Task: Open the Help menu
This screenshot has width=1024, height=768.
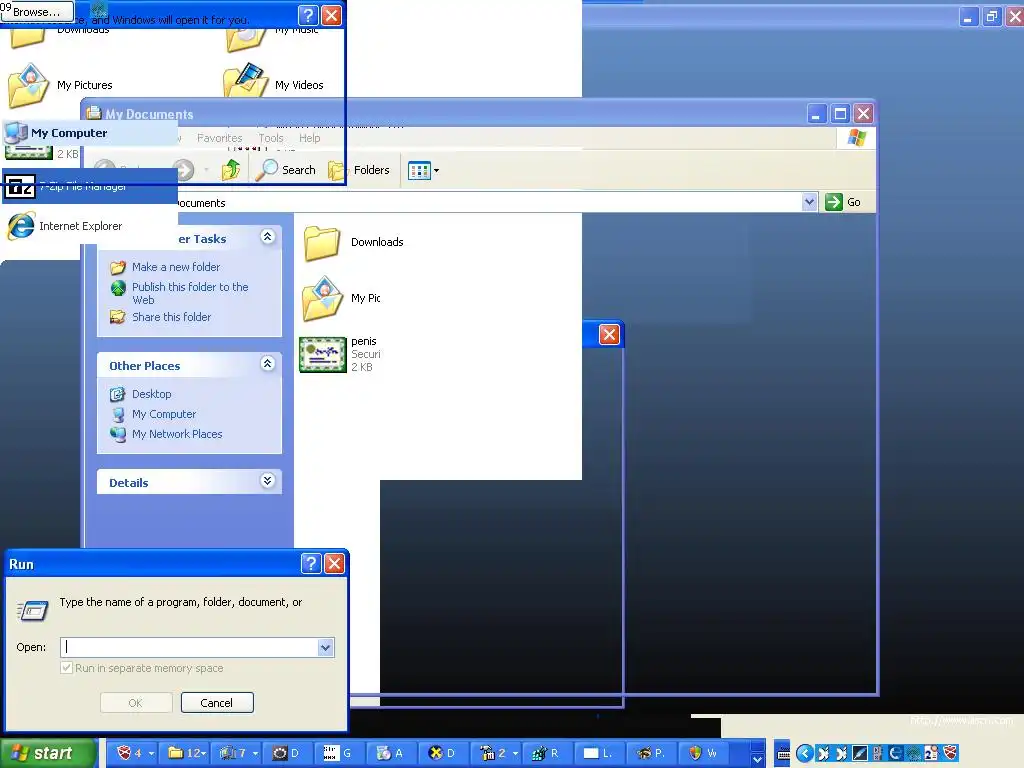Action: point(310,138)
